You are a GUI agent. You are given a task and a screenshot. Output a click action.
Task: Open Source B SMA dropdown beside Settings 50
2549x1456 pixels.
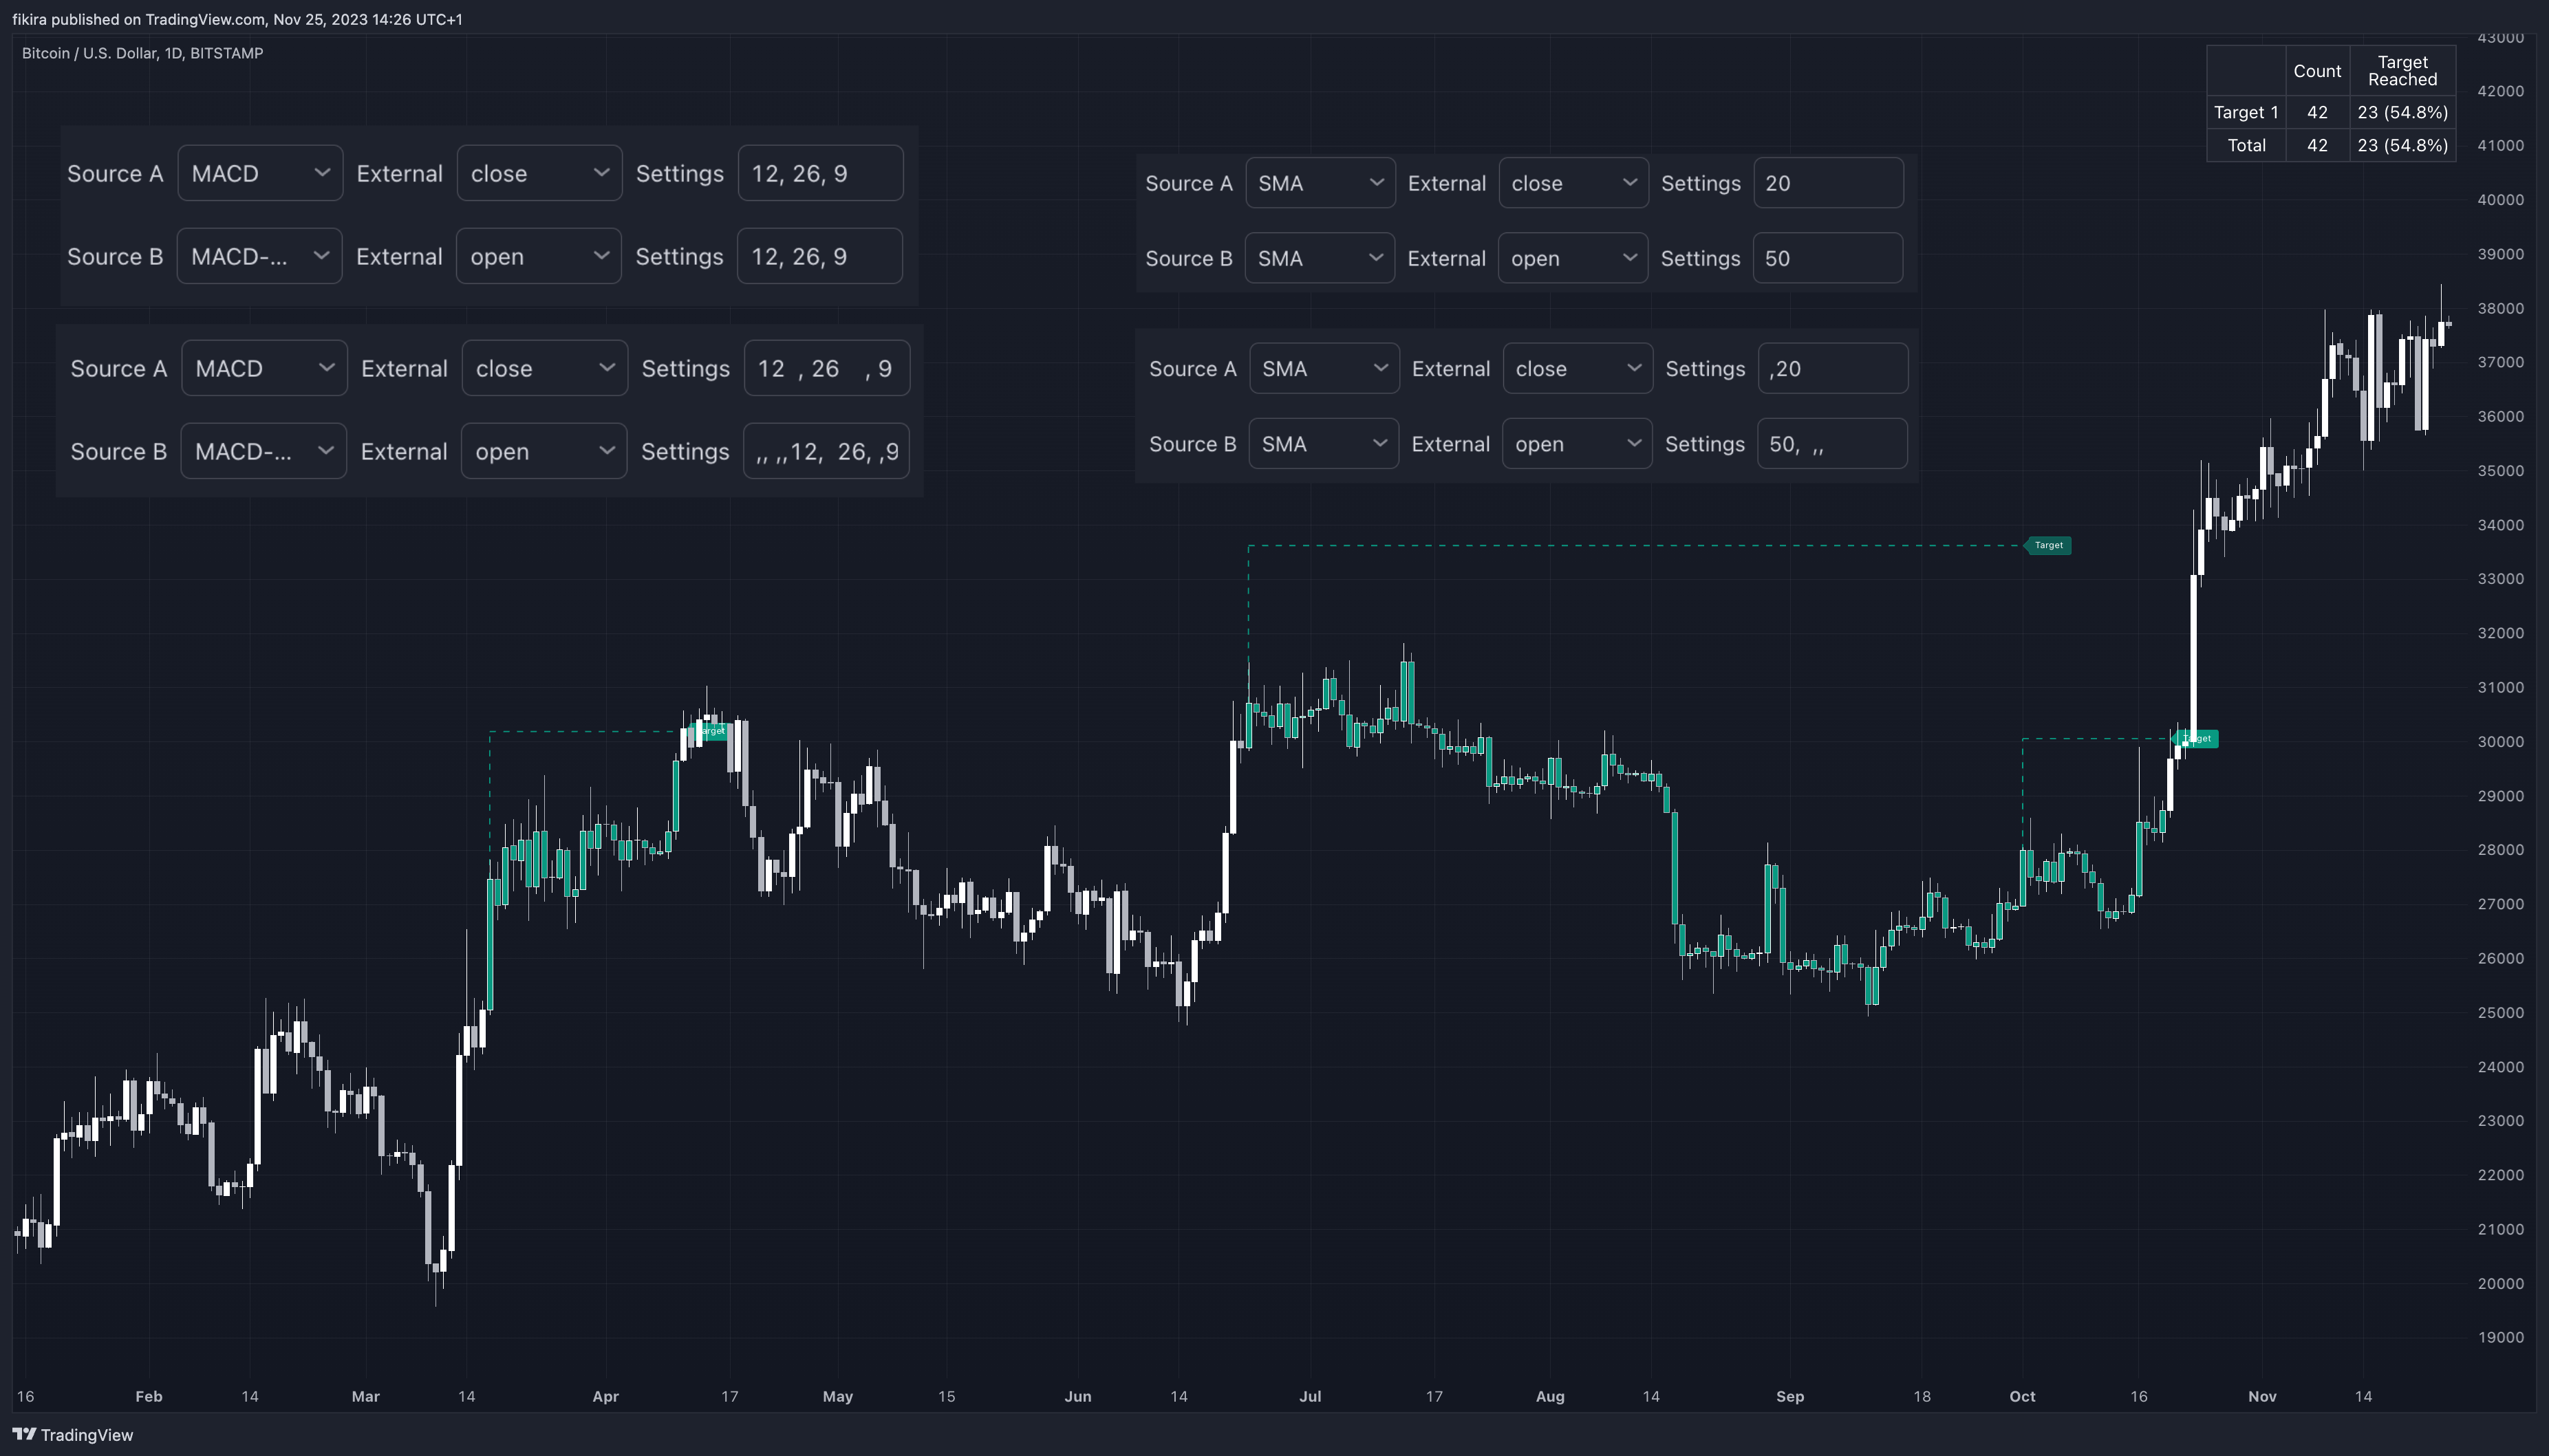pos(1319,258)
